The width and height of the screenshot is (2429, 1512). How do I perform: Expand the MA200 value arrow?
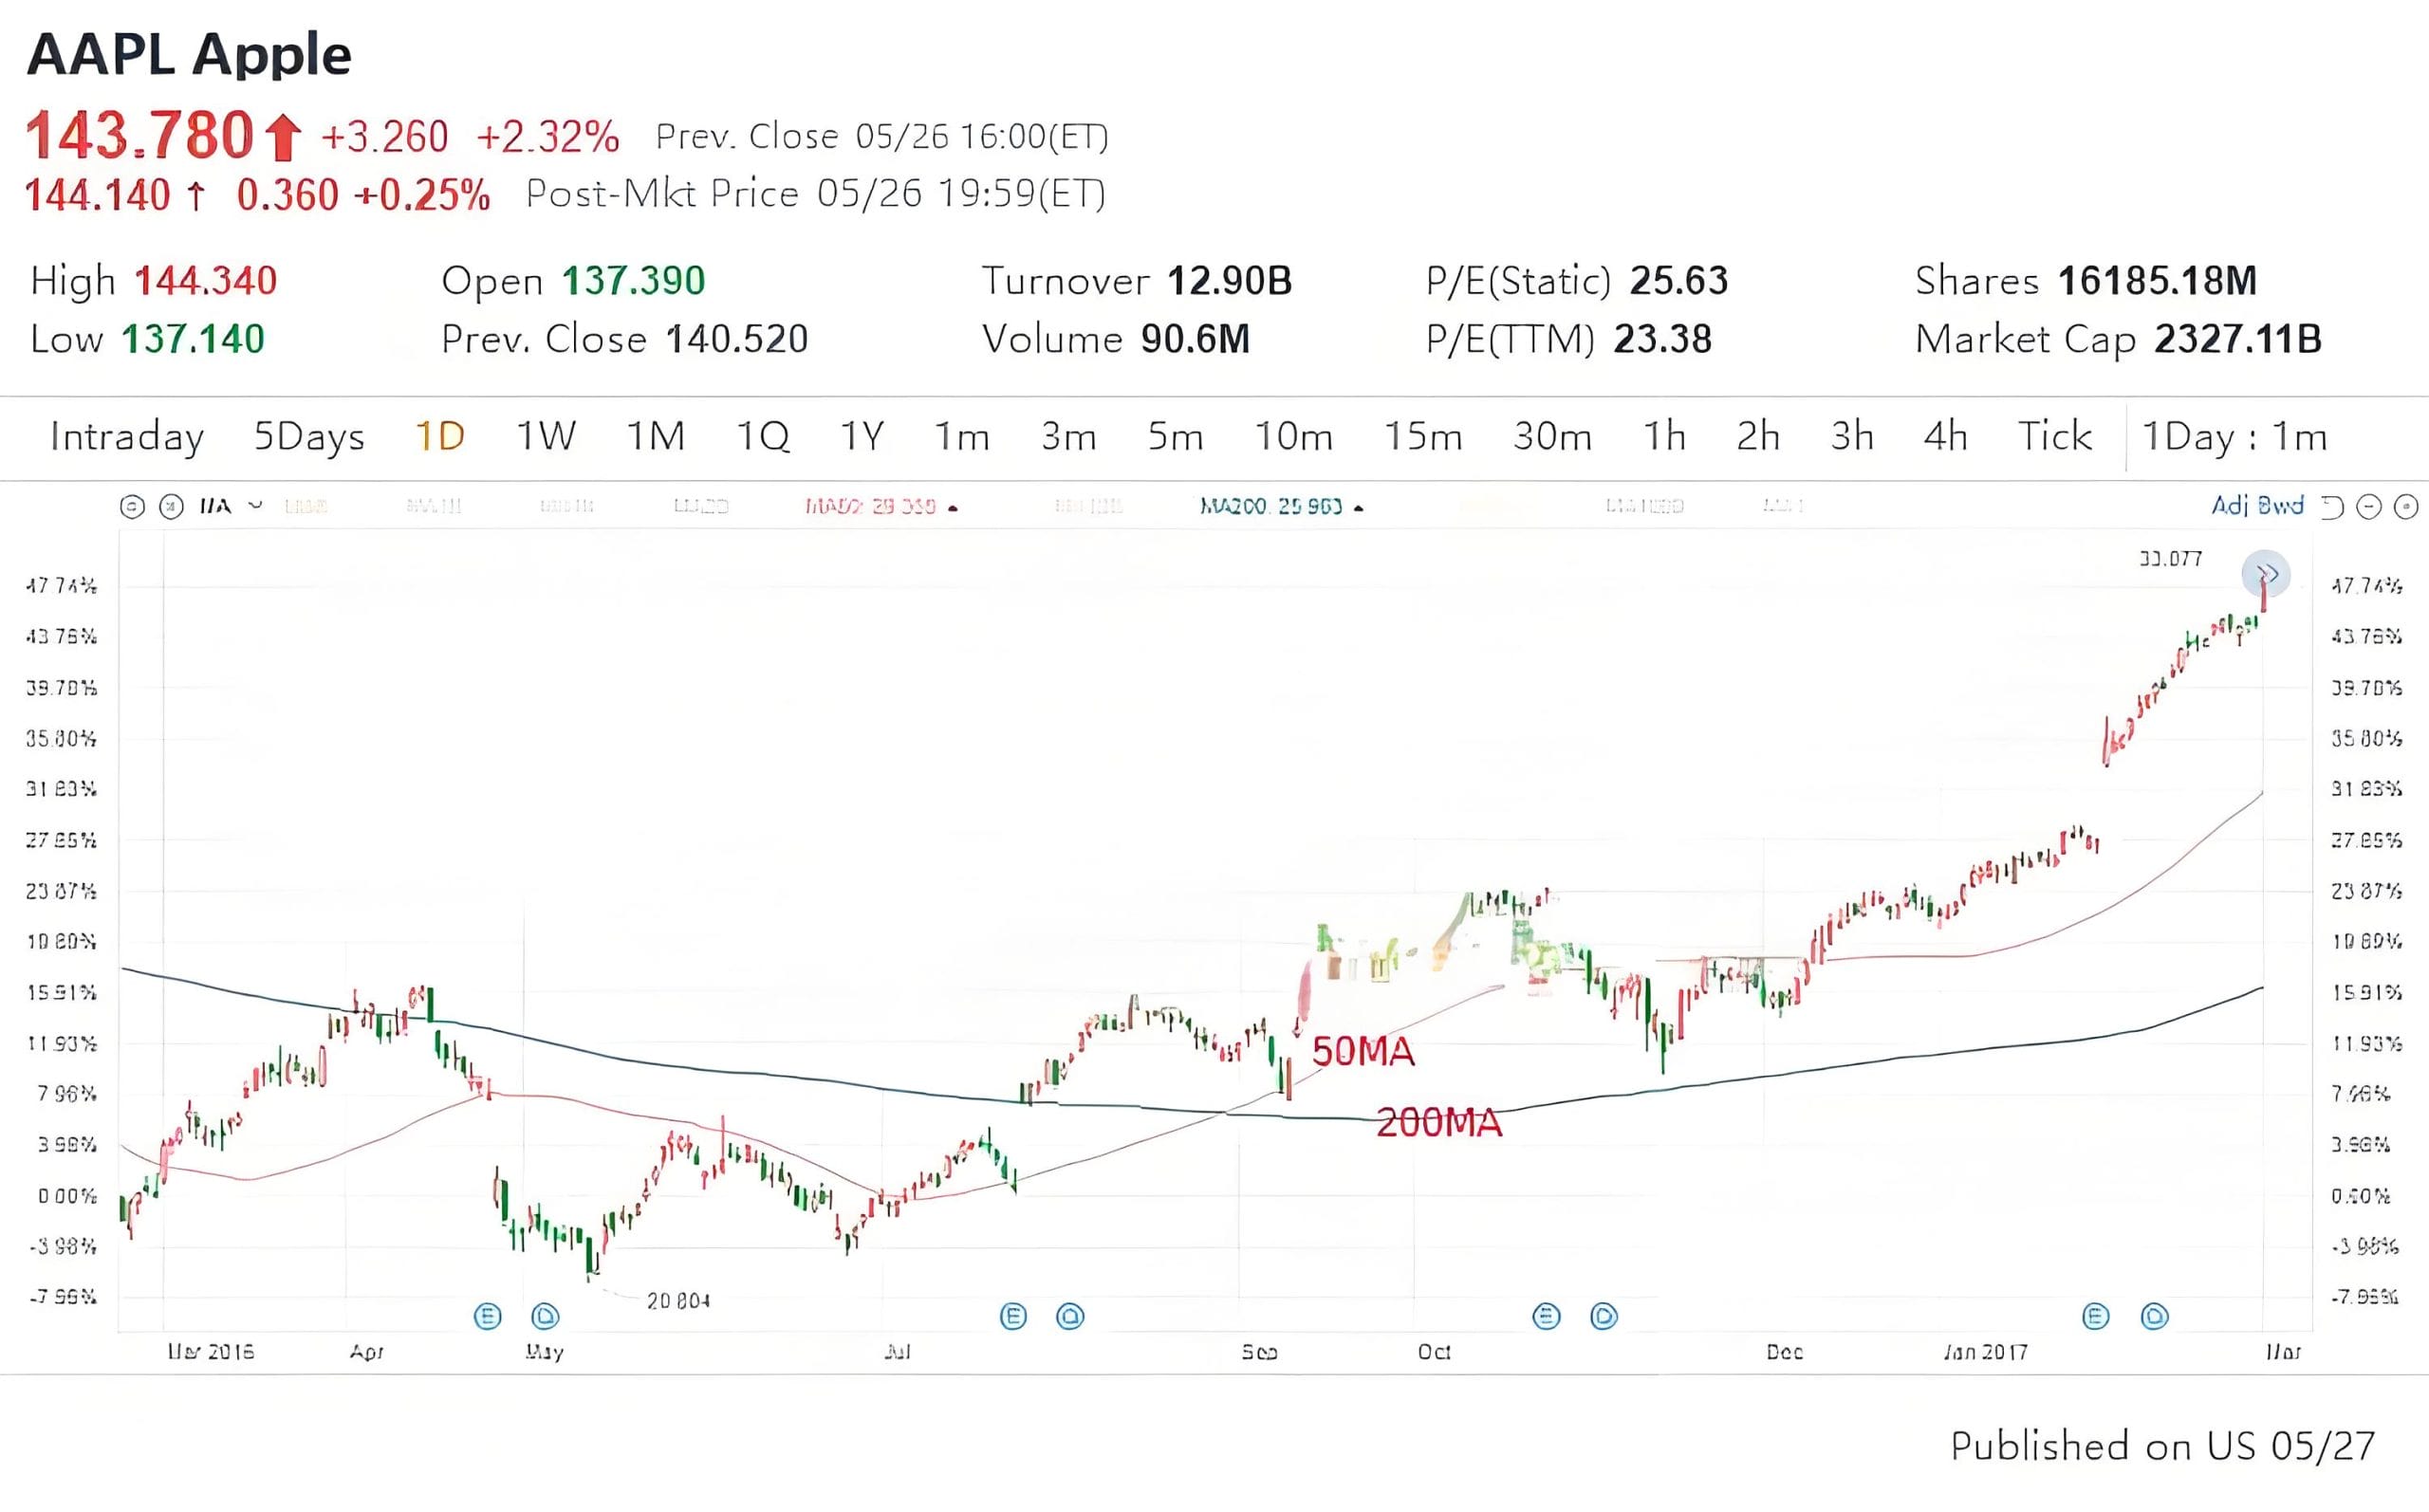1358,508
